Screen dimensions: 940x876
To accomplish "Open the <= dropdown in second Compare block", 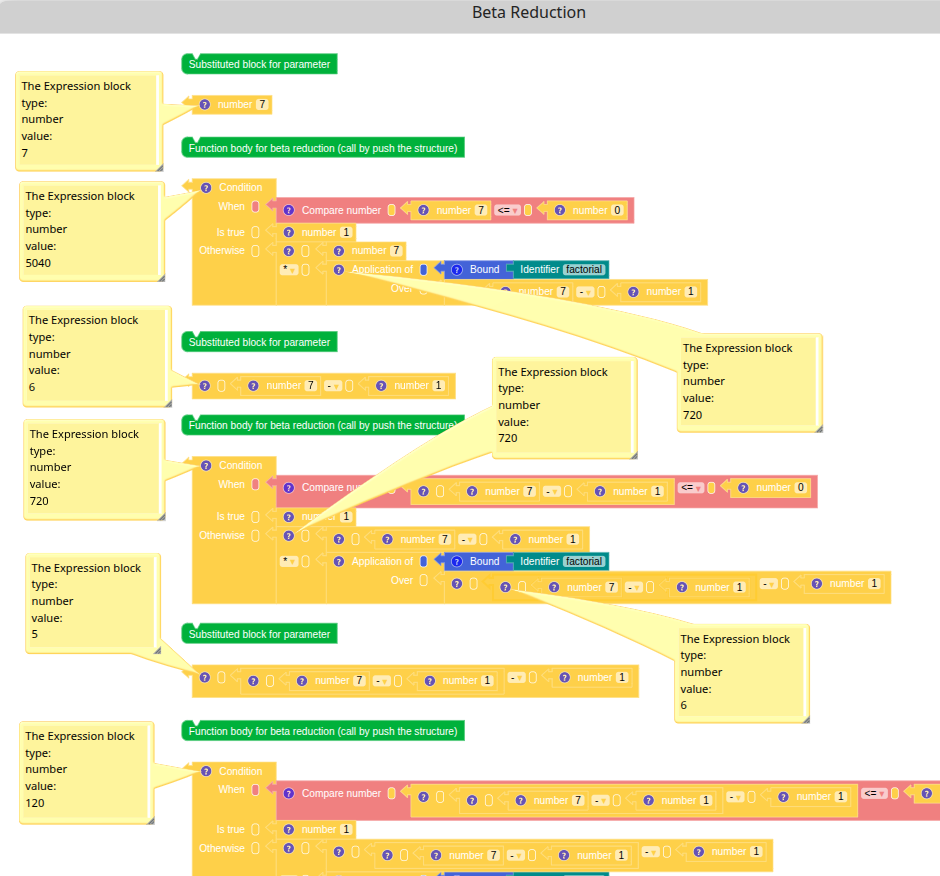I will coord(691,487).
